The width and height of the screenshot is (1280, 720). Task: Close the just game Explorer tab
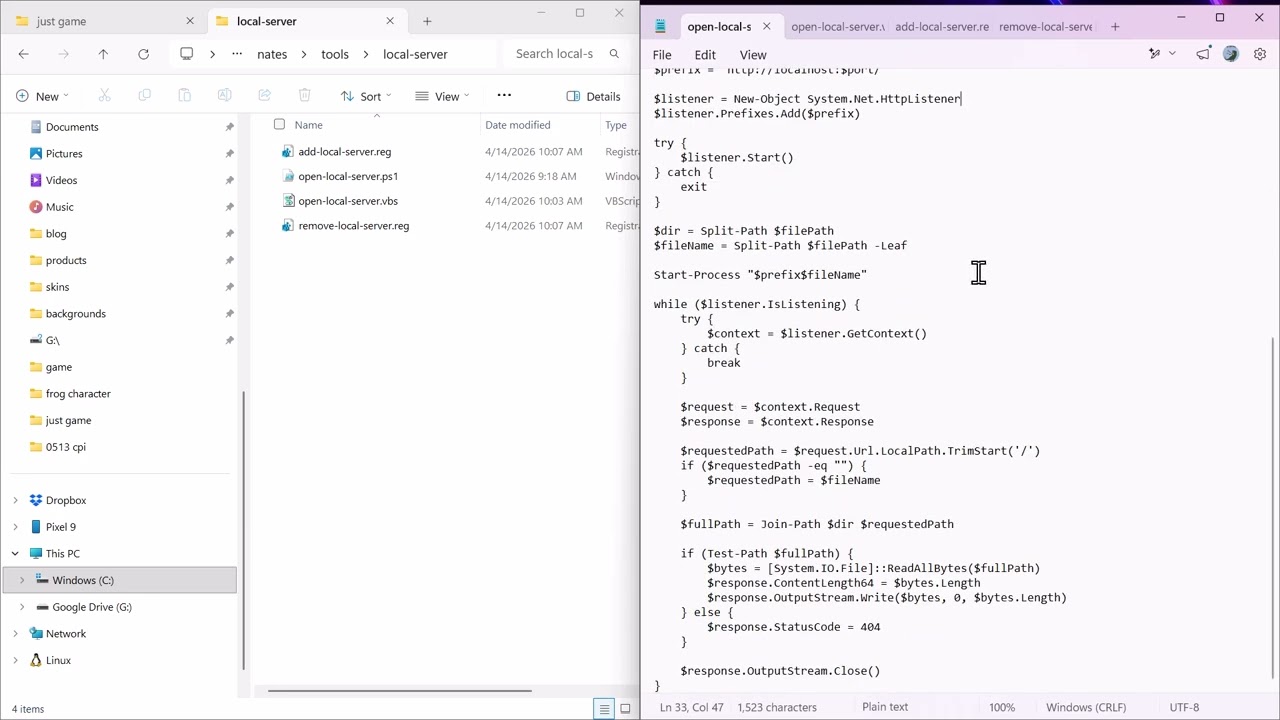pos(190,21)
